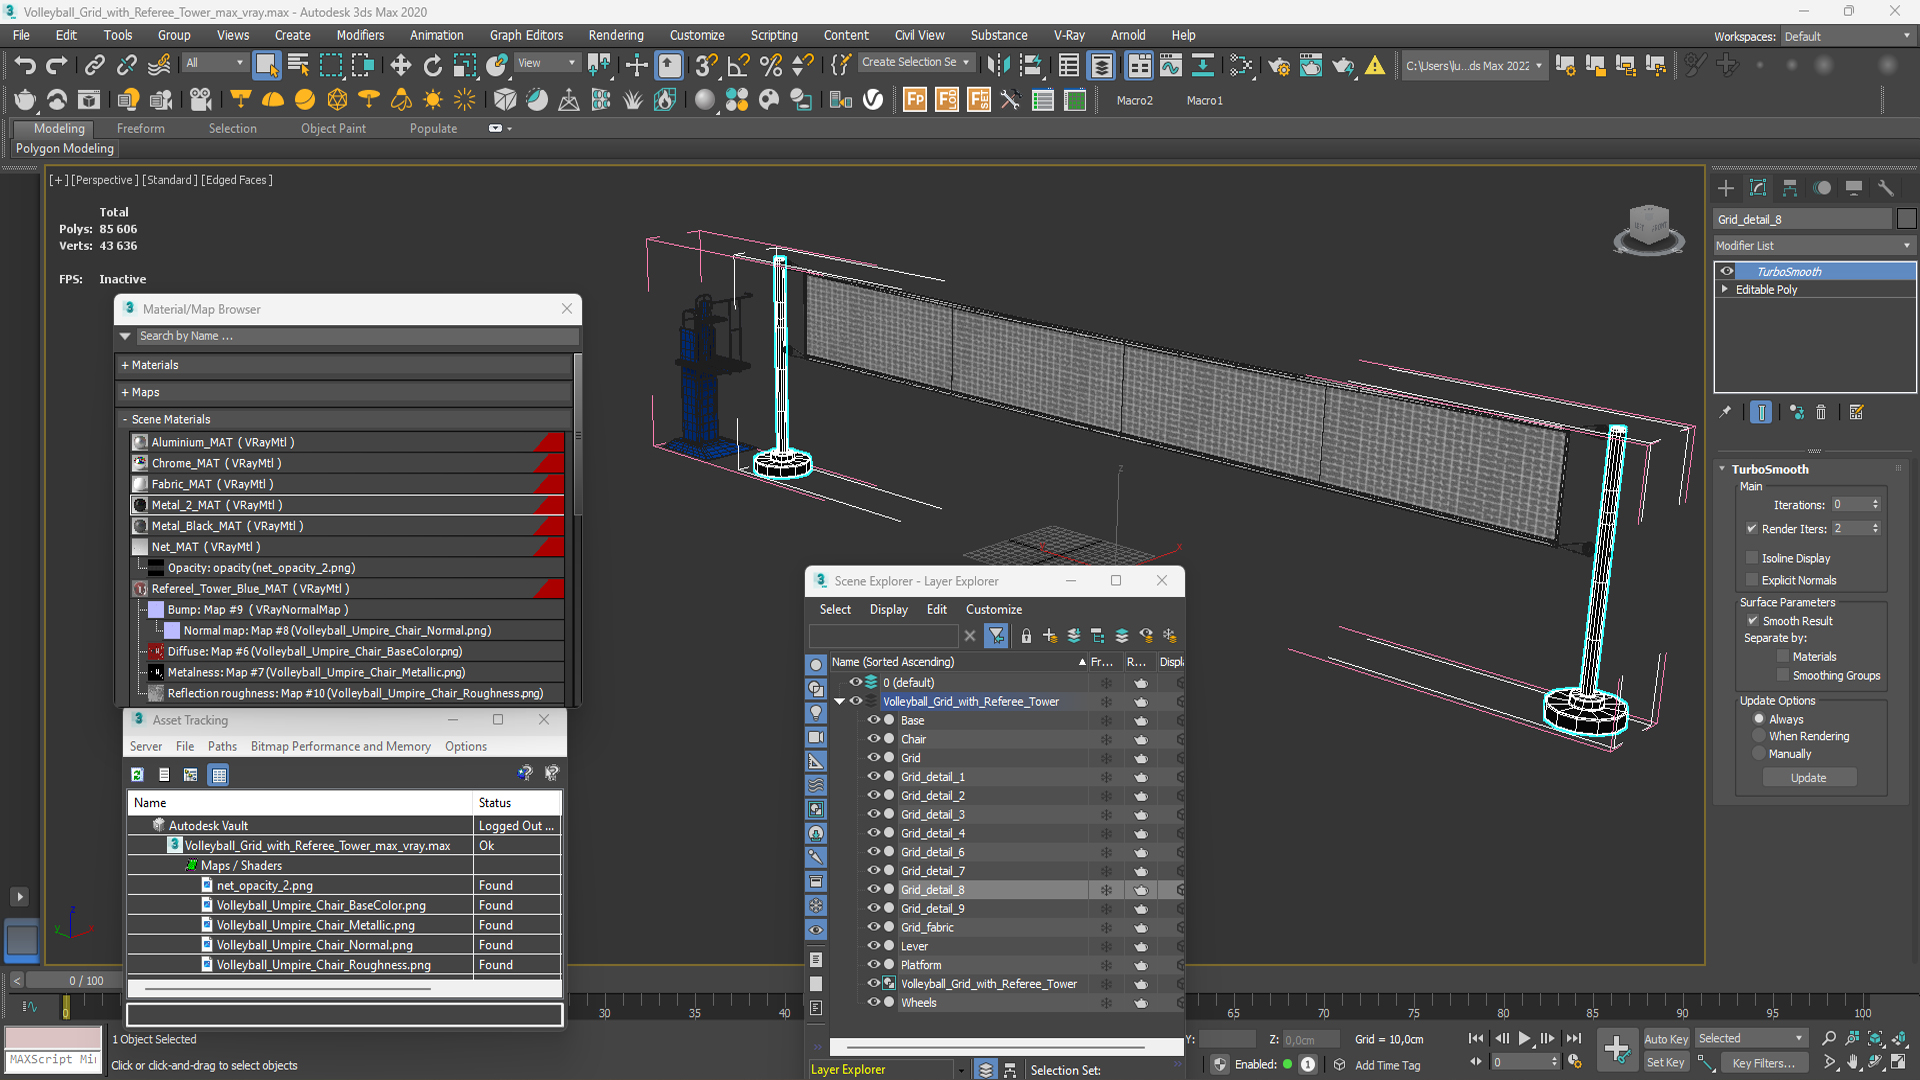Click the object color swatch beside Grid_detail_8
This screenshot has height=1080, width=1920.
coord(1906,219)
